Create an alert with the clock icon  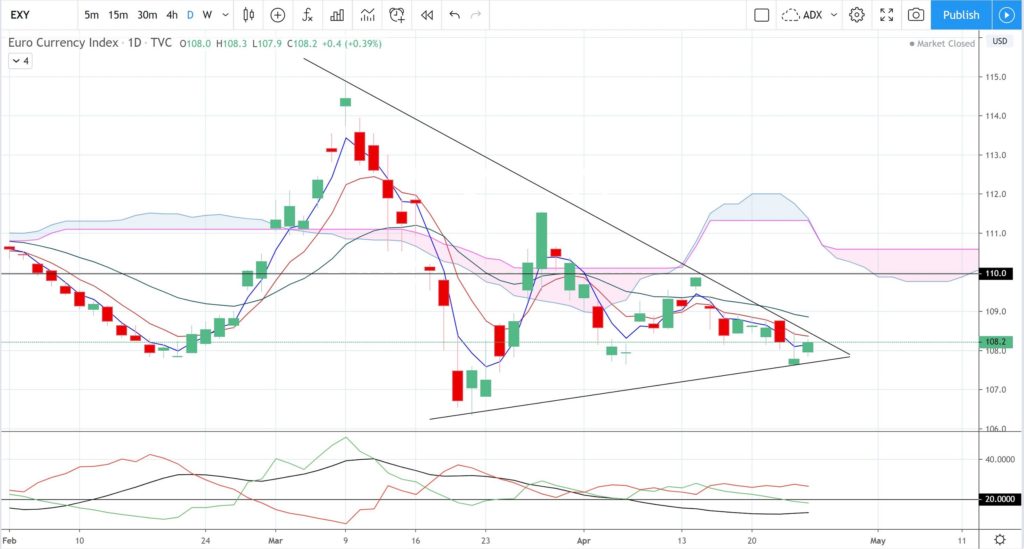pos(396,14)
